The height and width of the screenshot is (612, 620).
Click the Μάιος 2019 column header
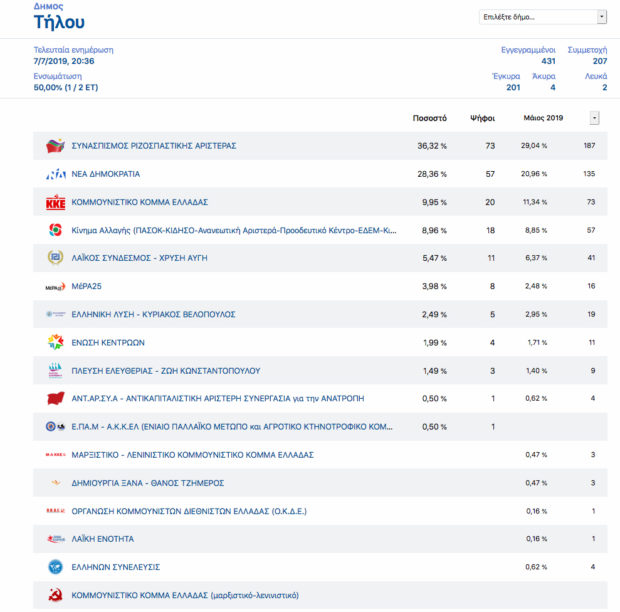pyautogui.click(x=543, y=118)
